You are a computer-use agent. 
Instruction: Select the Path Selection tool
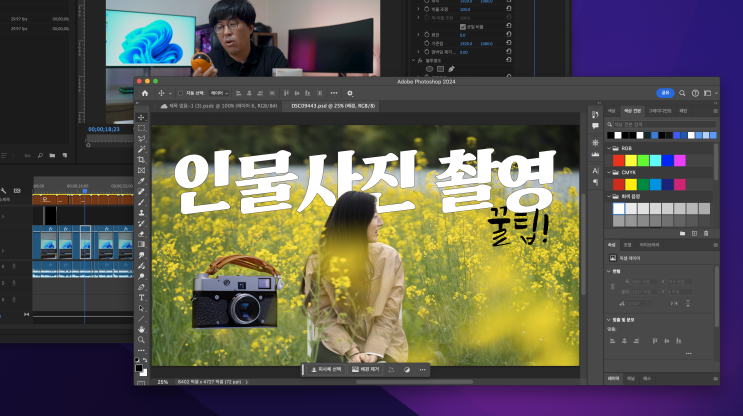tap(141, 308)
